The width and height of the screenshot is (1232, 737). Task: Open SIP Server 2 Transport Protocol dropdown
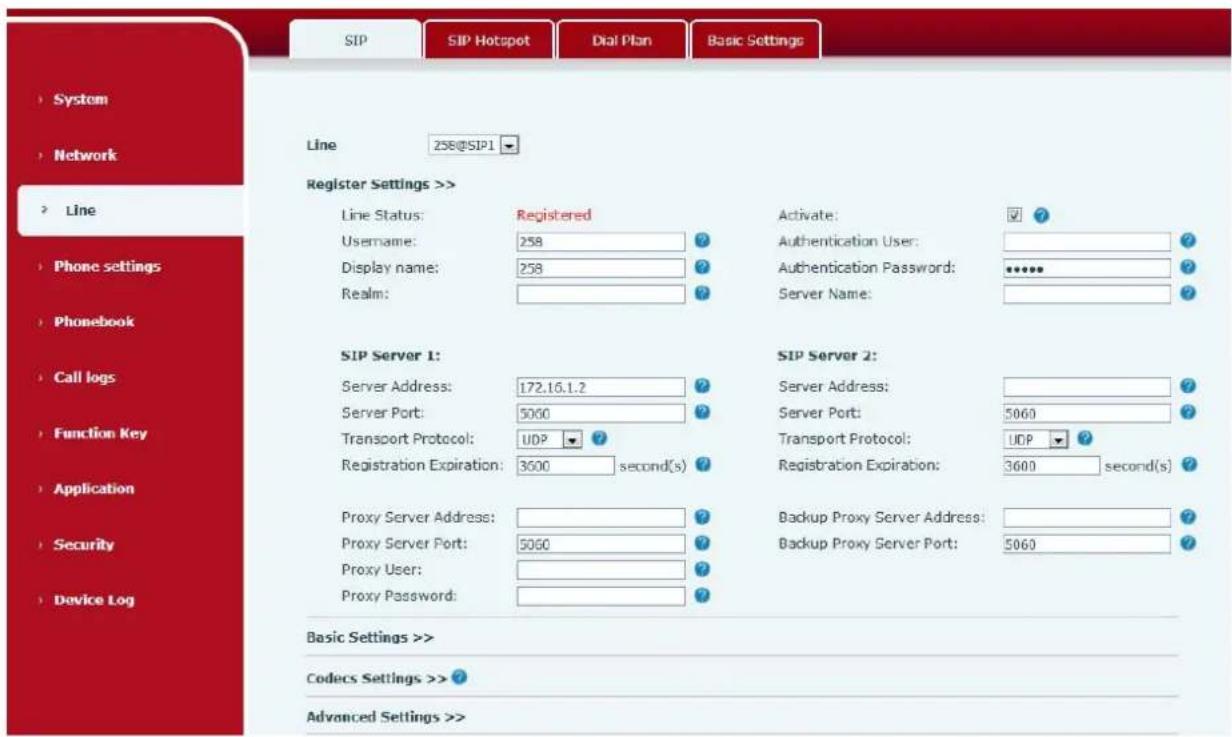pyautogui.click(x=1036, y=439)
